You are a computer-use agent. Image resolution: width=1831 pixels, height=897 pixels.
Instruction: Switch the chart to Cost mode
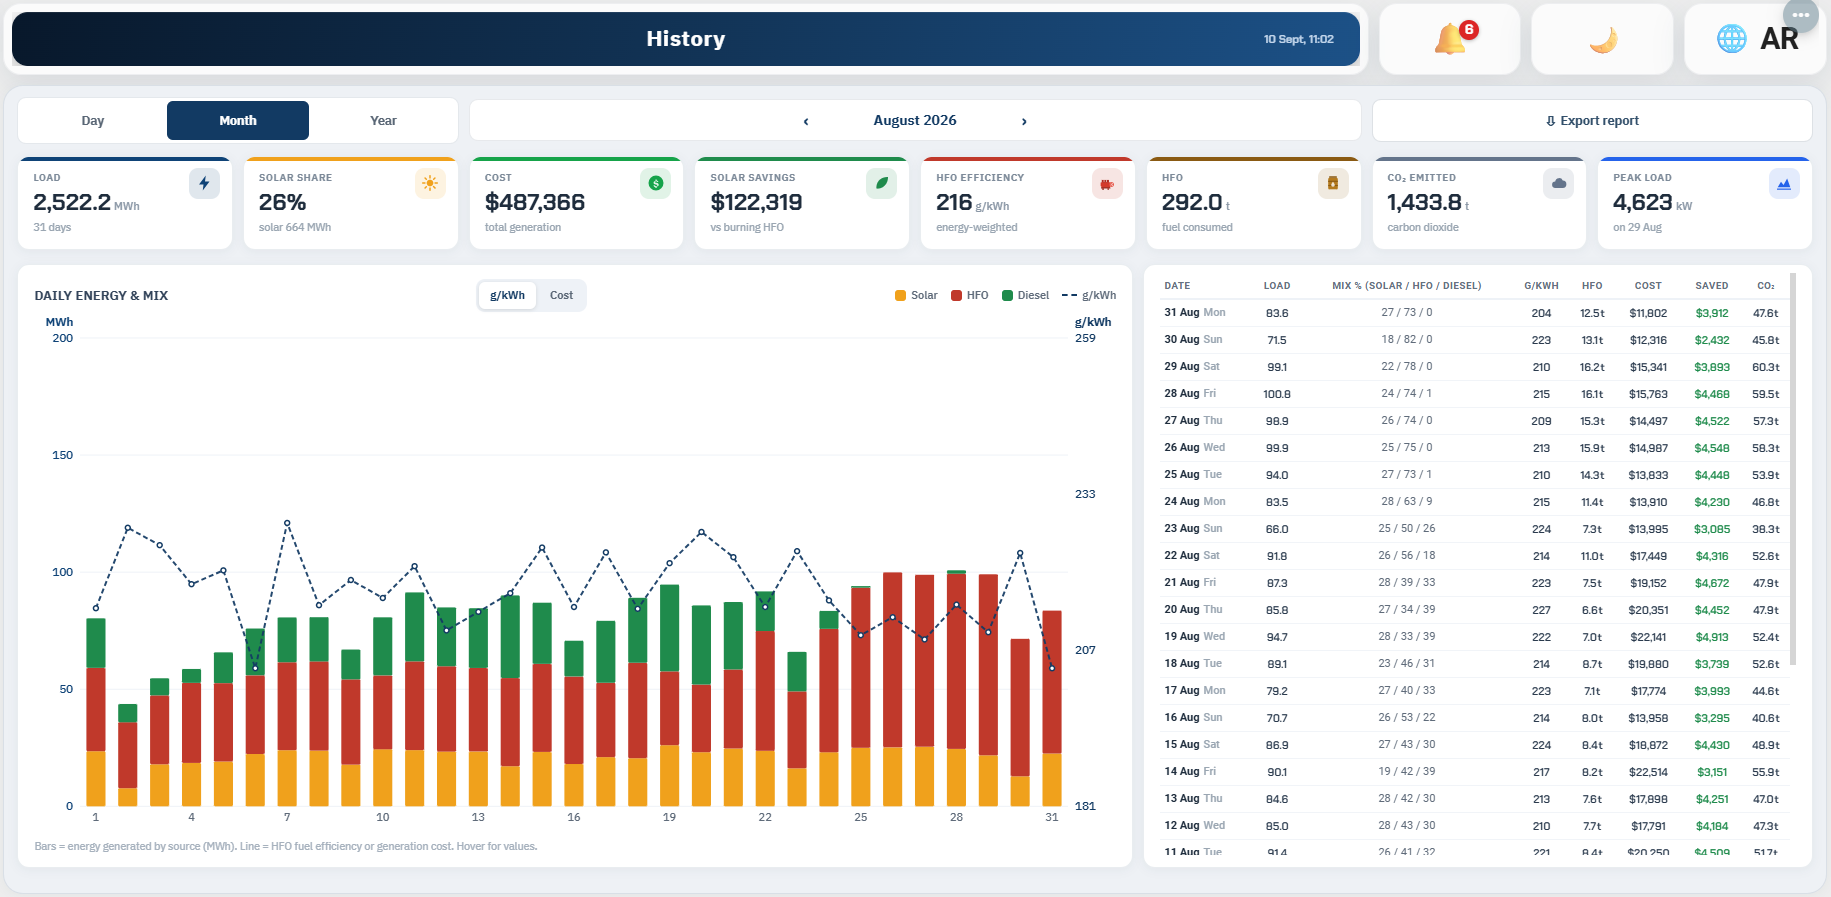(x=562, y=296)
